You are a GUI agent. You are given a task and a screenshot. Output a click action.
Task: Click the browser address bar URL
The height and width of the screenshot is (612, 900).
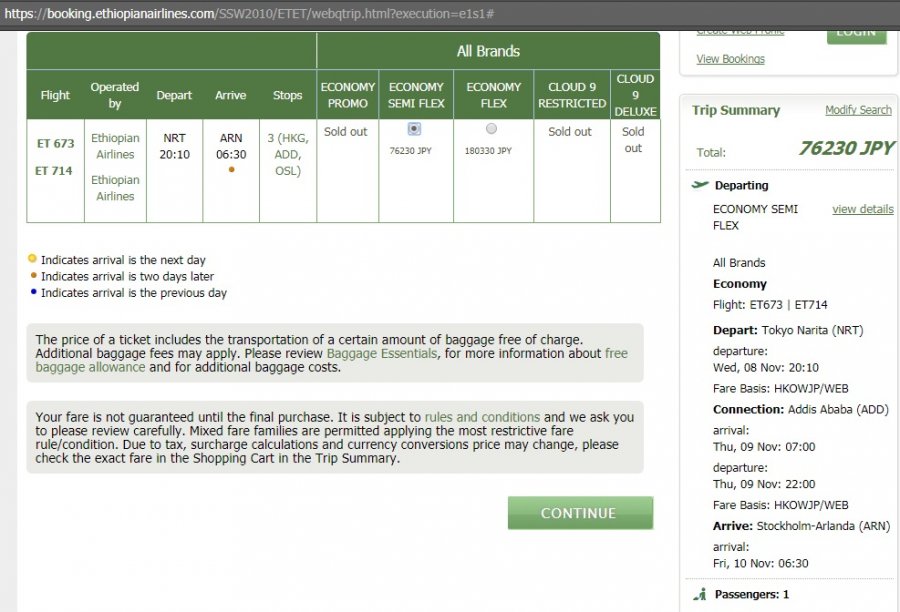click(250, 13)
